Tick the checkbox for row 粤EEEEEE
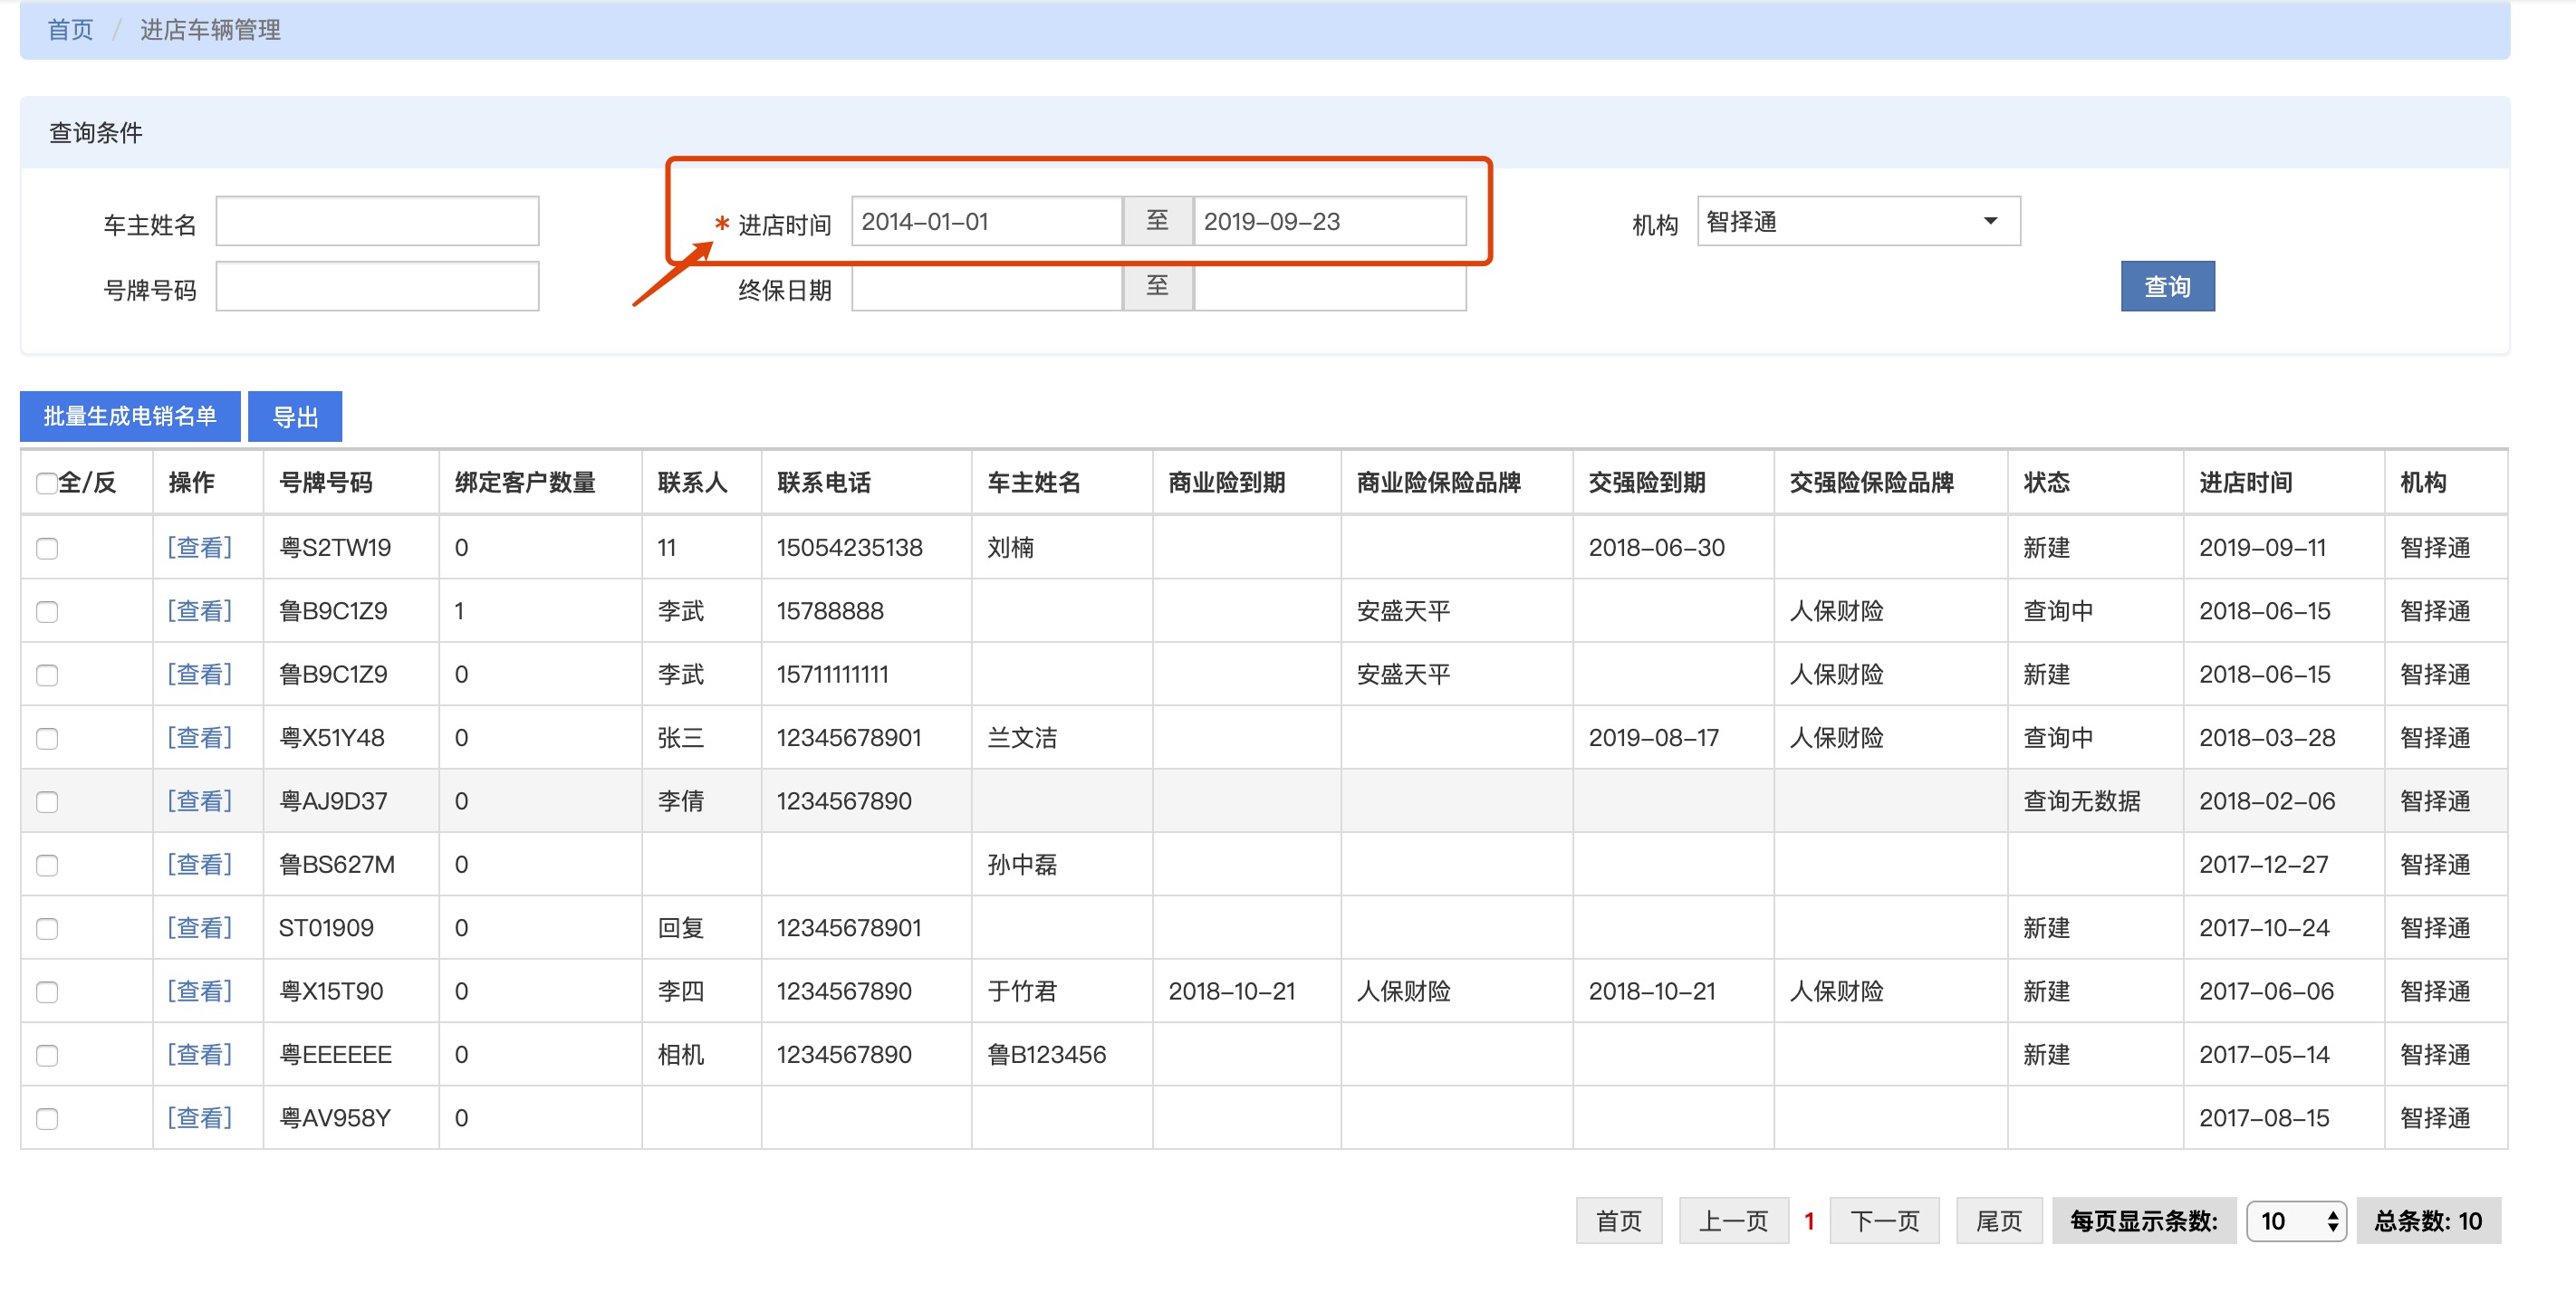2576x1302 pixels. click(47, 1055)
